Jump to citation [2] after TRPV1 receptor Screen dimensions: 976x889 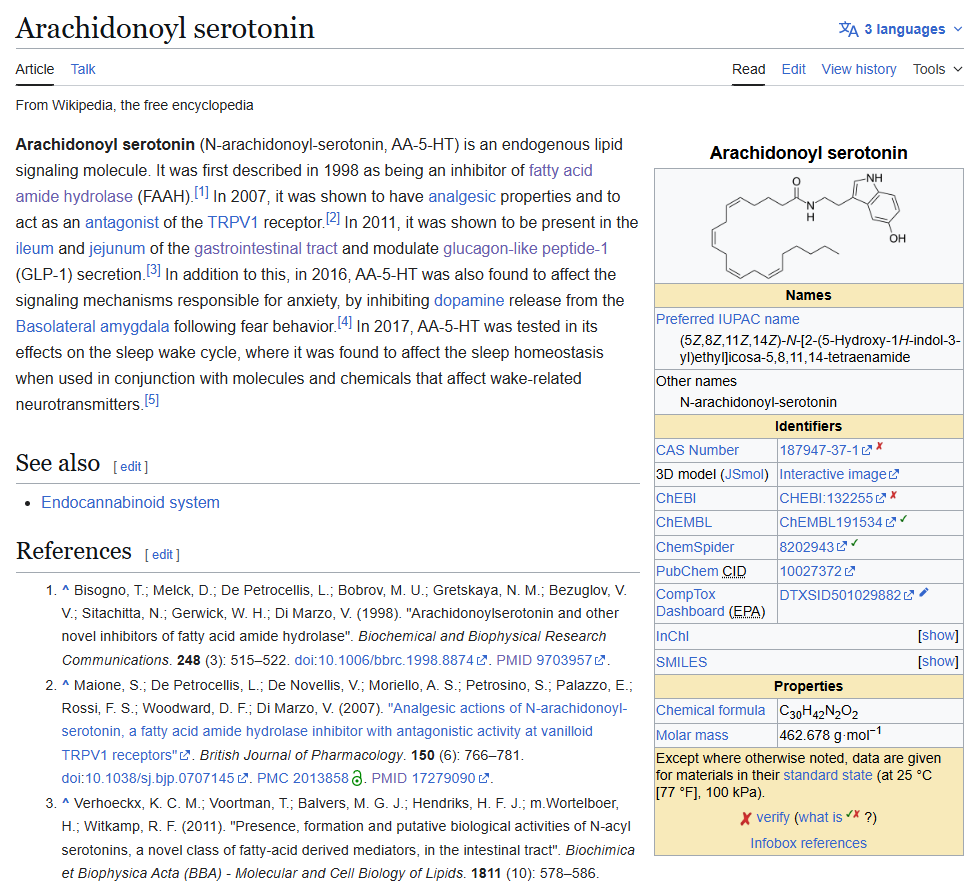point(333,218)
